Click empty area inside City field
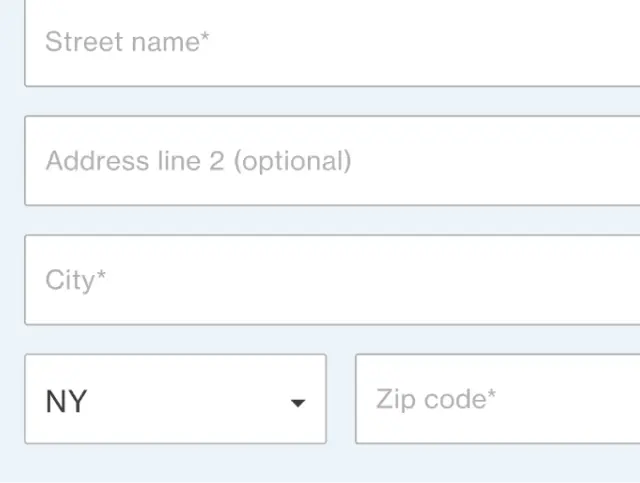Screen dimensions: 640x483 450,280
